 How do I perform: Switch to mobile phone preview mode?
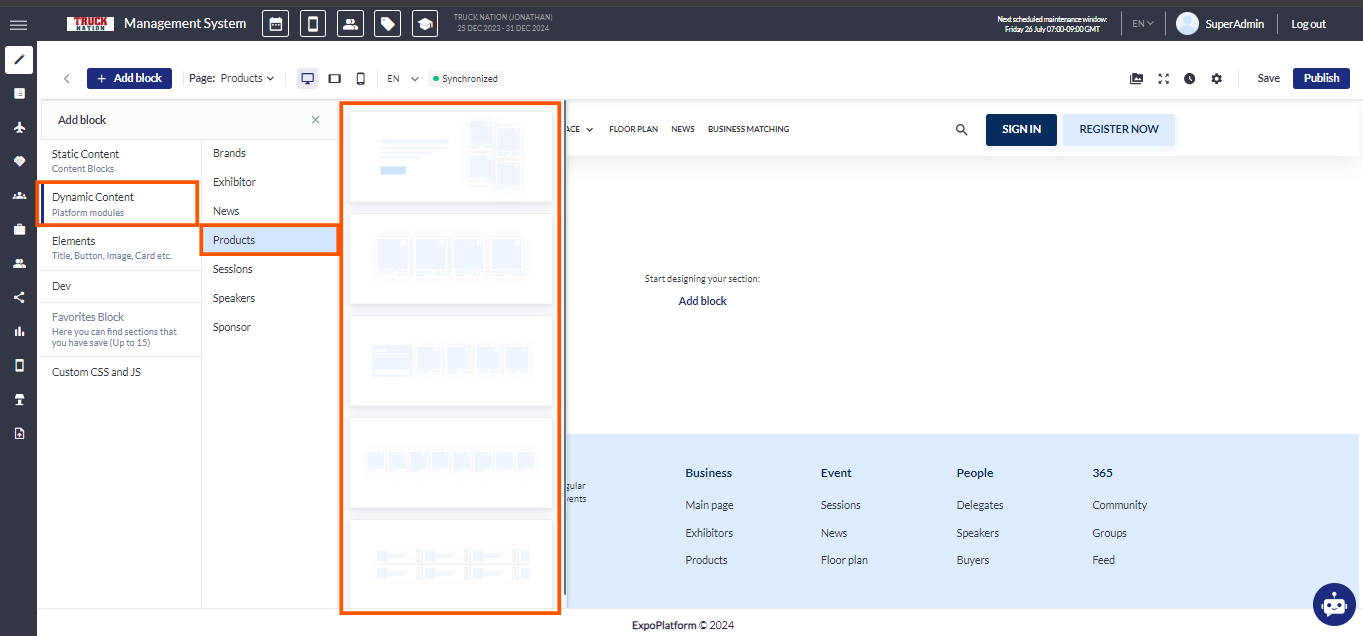(x=361, y=78)
